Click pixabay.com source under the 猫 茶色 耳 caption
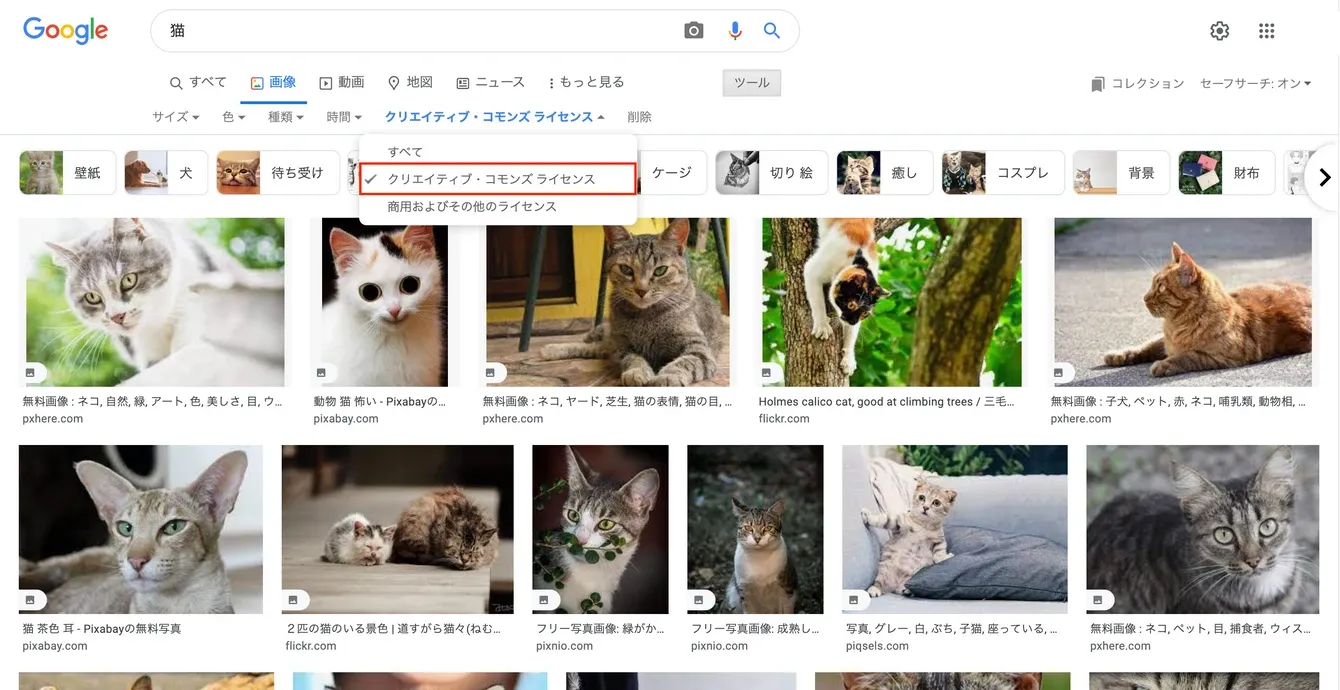This screenshot has width=1340, height=690. 55,646
